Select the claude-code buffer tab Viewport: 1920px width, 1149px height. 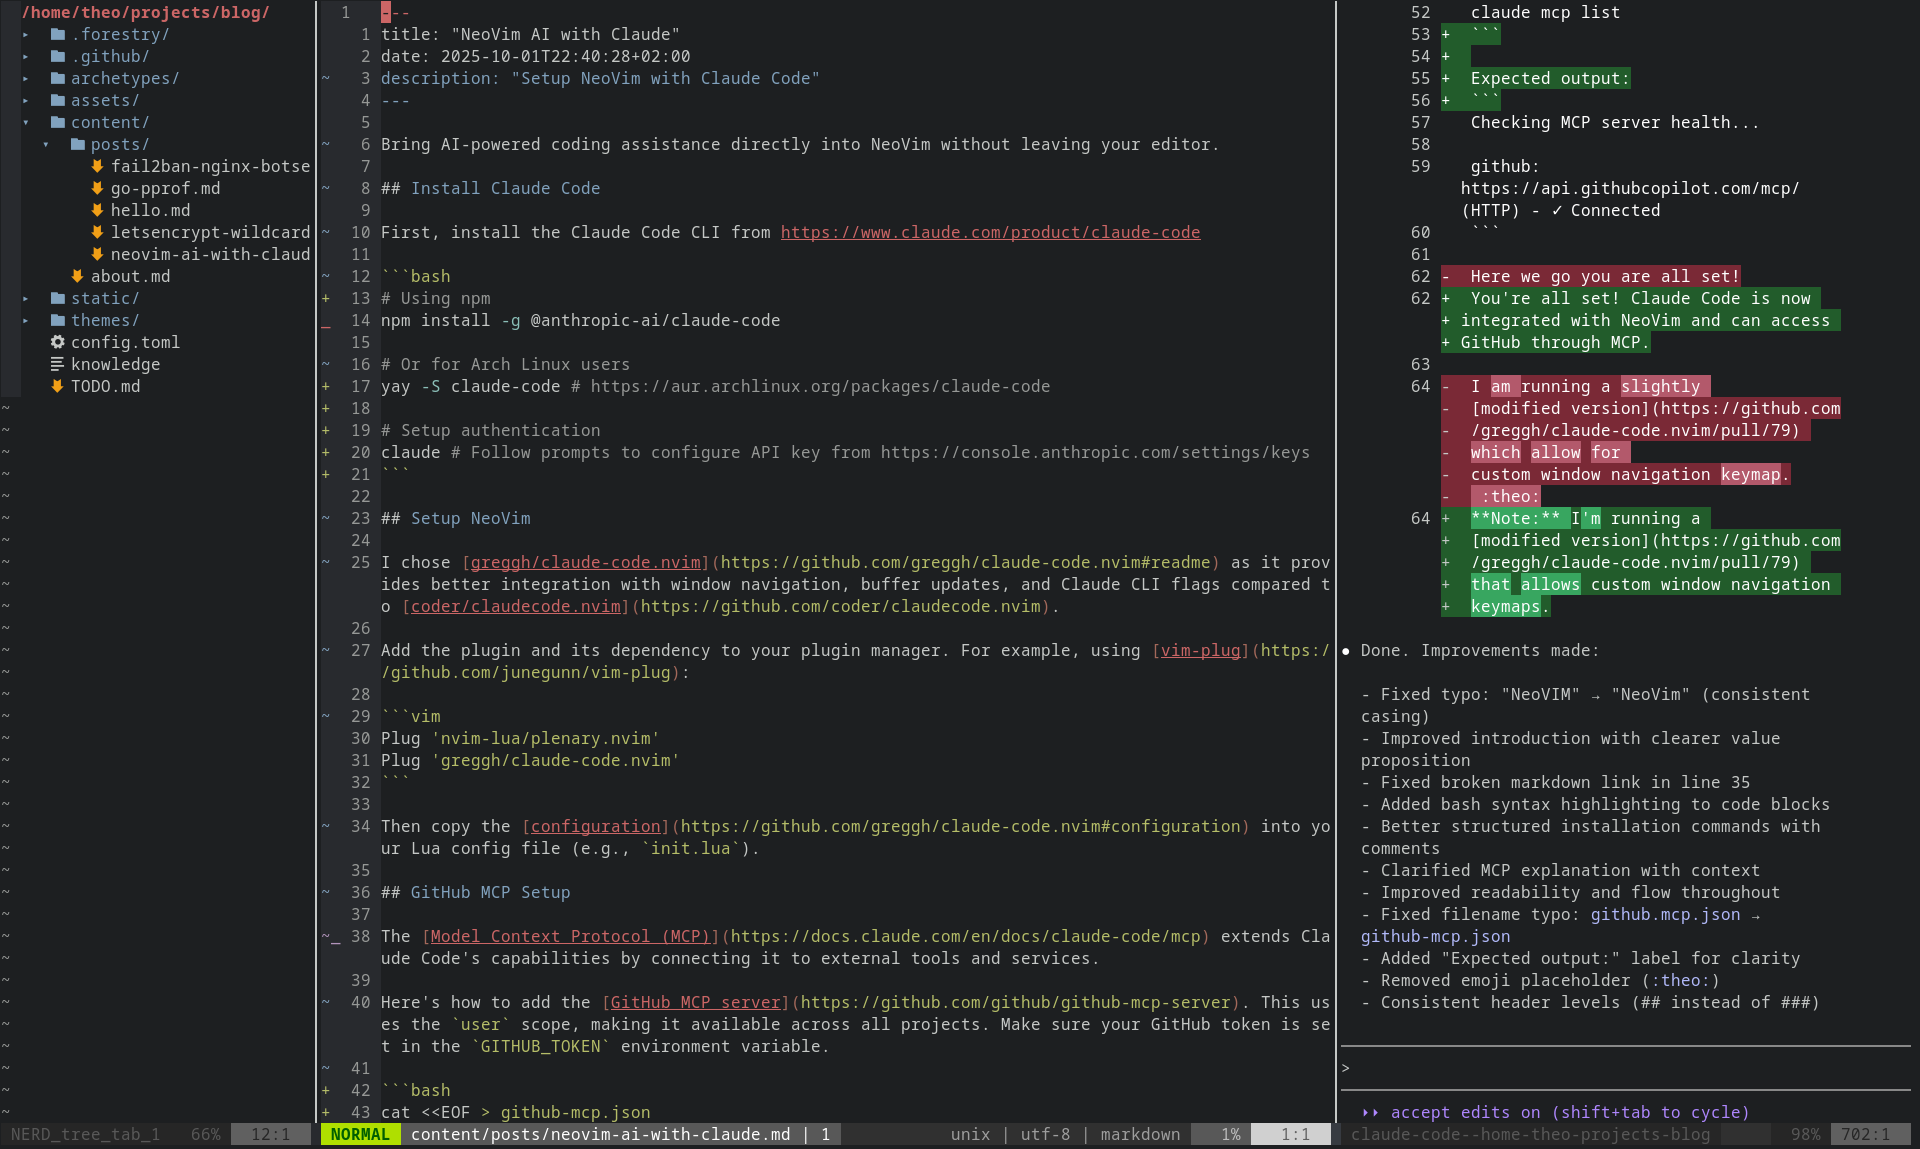tap(1530, 1134)
